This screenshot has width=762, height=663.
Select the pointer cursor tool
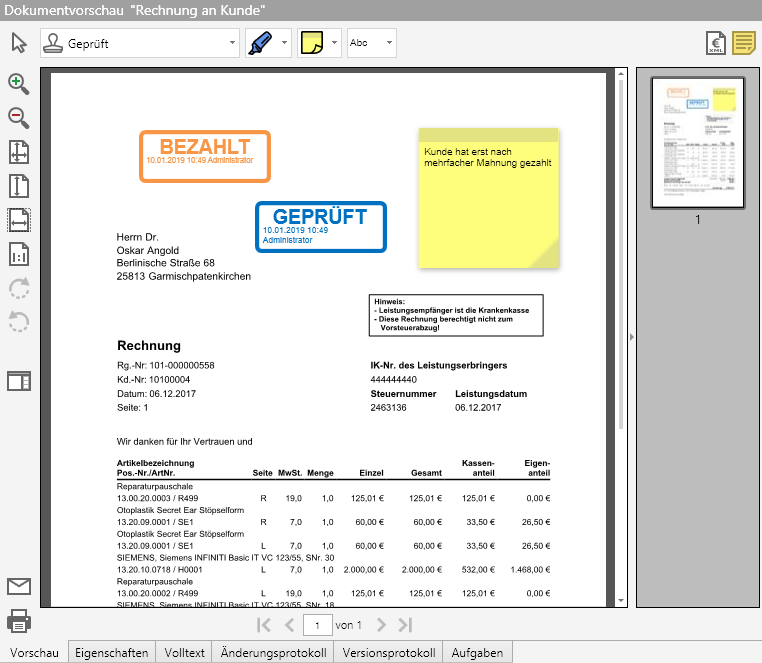pyautogui.click(x=18, y=43)
